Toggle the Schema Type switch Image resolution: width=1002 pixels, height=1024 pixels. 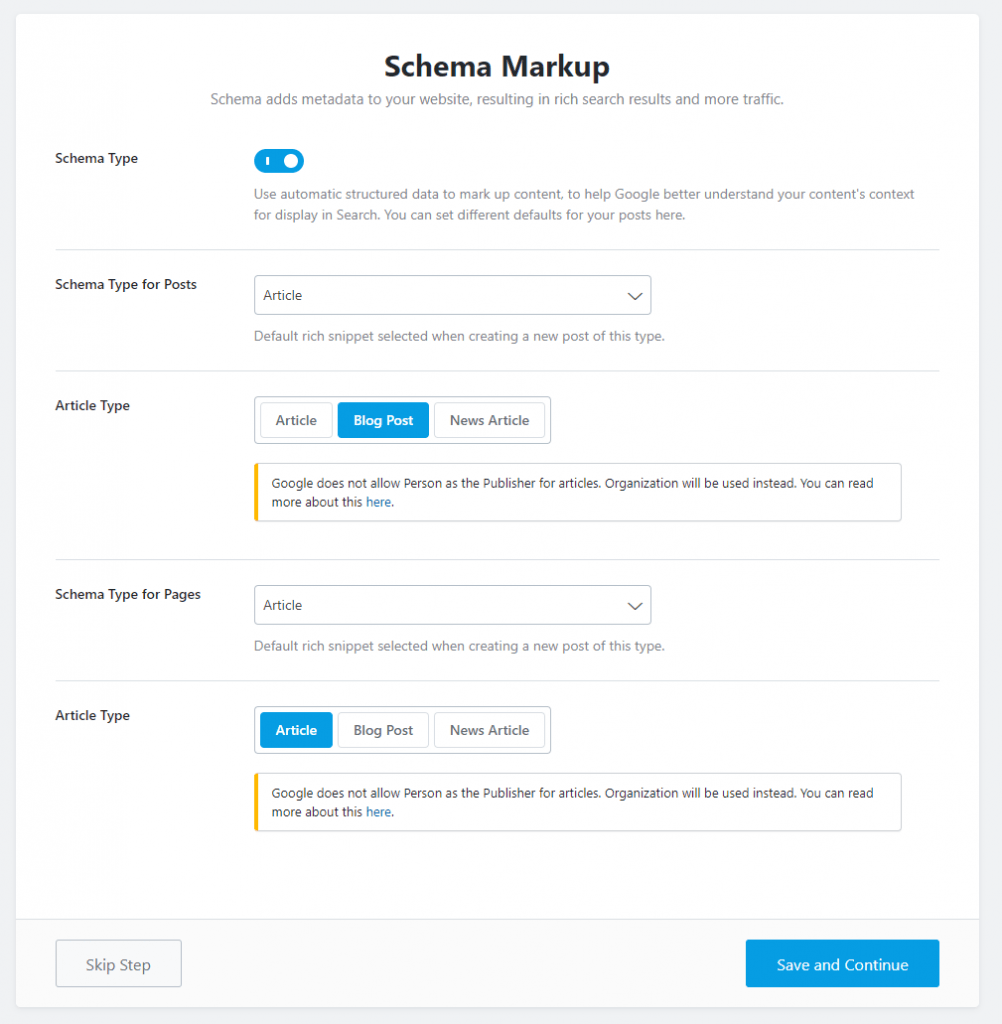pyautogui.click(x=279, y=161)
